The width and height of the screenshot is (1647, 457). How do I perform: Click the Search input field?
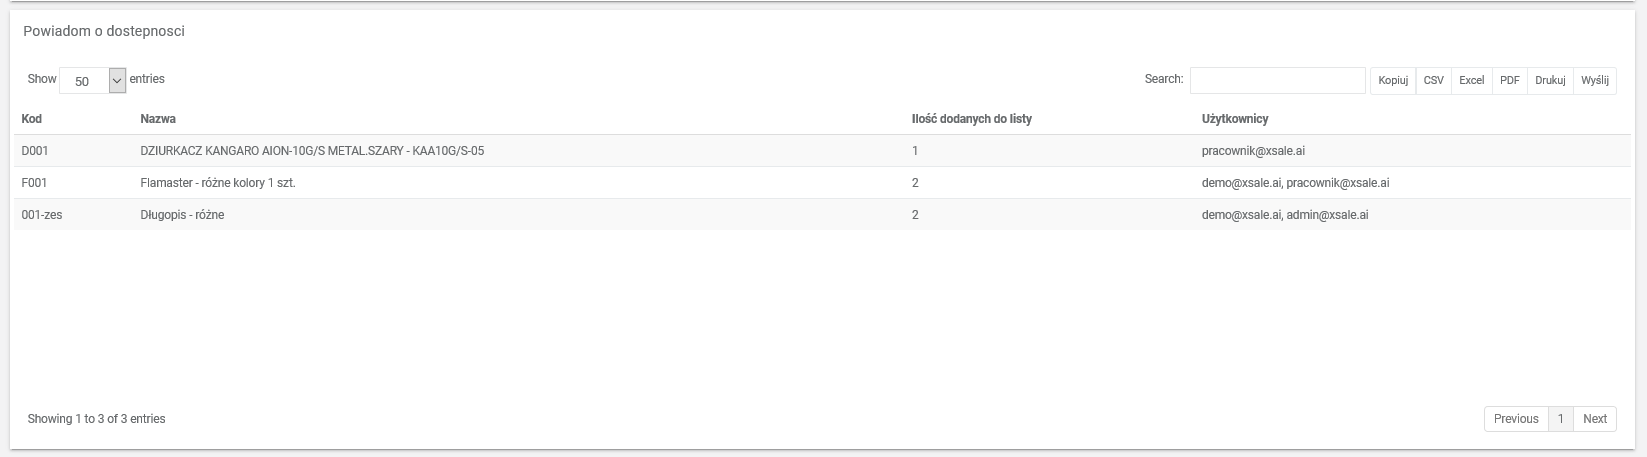(1277, 80)
